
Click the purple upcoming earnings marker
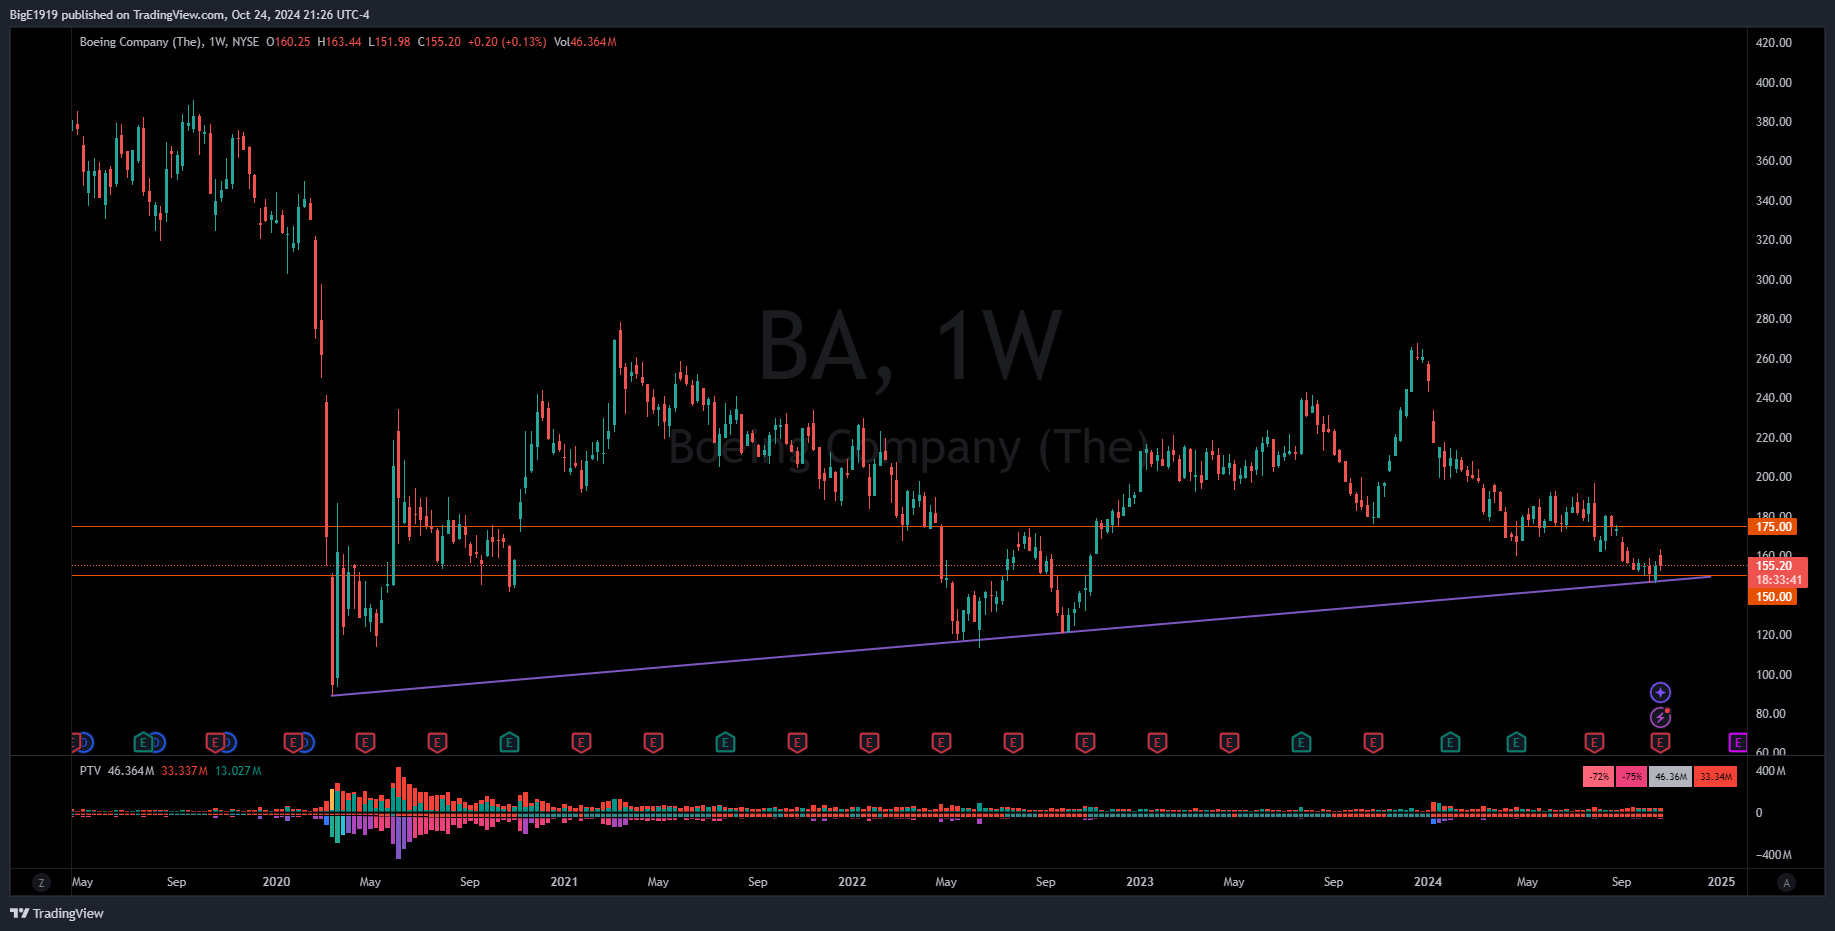click(x=1738, y=742)
